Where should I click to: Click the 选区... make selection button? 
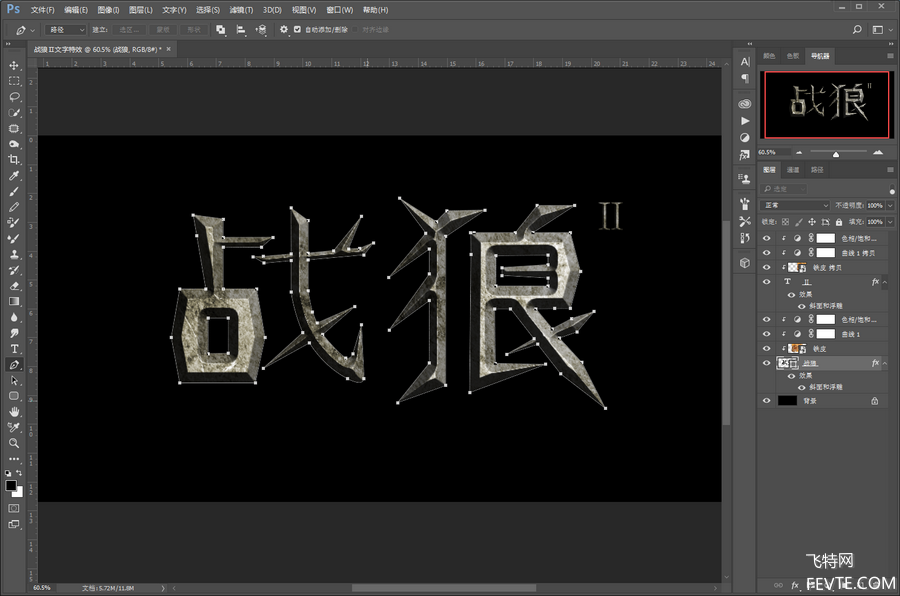(129, 29)
